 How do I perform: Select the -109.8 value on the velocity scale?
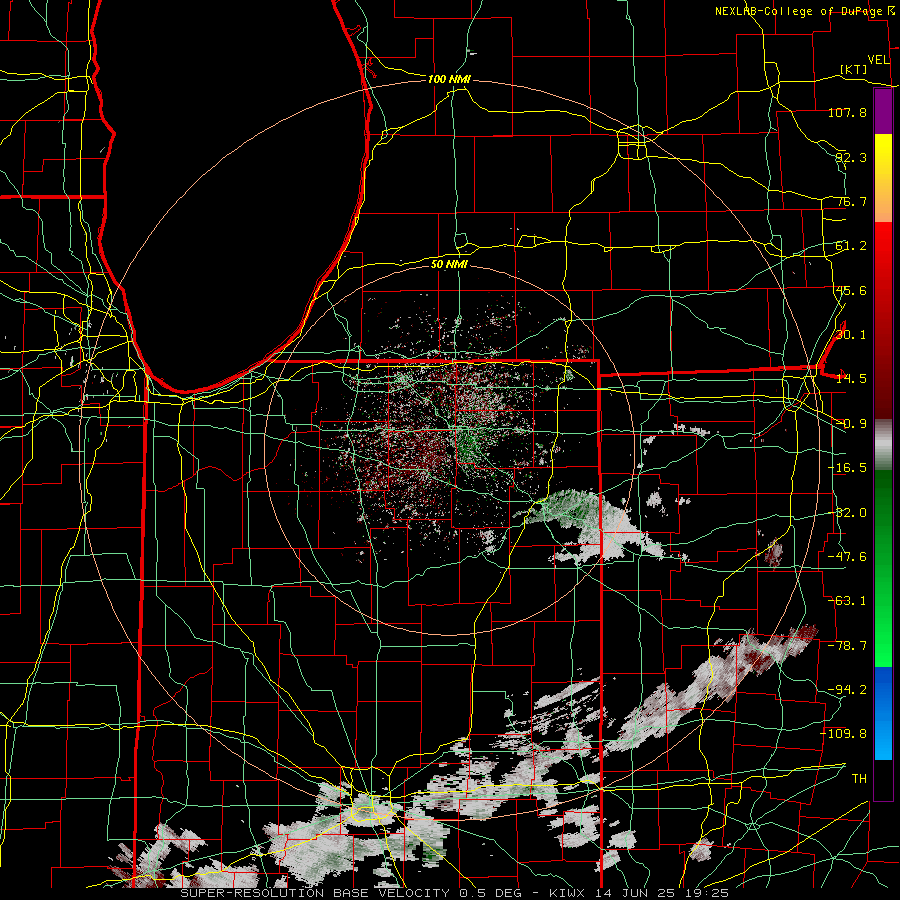(x=844, y=734)
